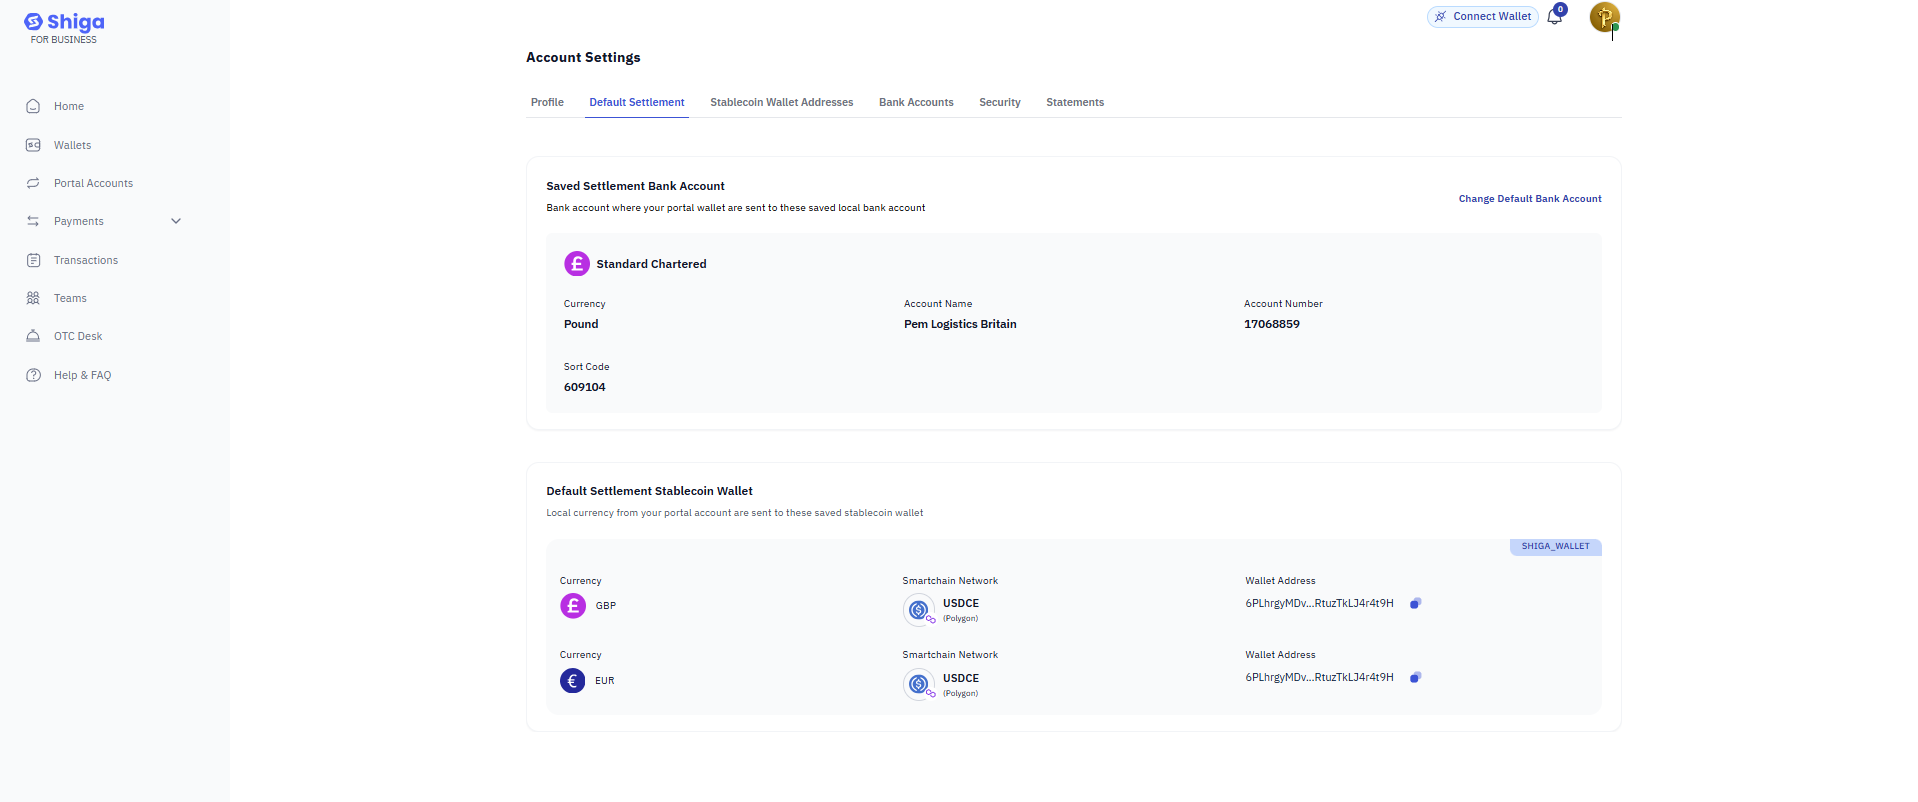Click Saved Settlement Bank Account heading
1918x802 pixels.
tap(635, 186)
